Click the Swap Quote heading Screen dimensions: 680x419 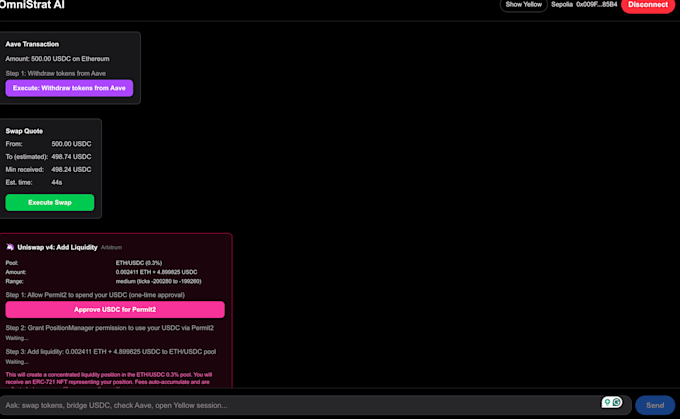(x=24, y=131)
